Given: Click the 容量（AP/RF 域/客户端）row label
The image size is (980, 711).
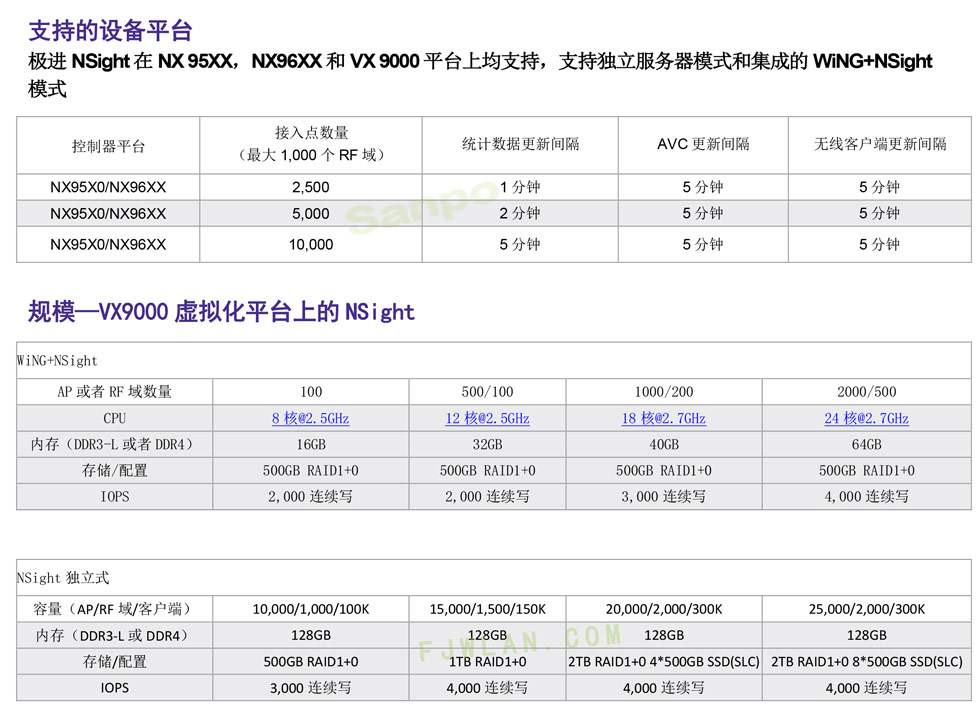Looking at the screenshot, I should pos(114,609).
